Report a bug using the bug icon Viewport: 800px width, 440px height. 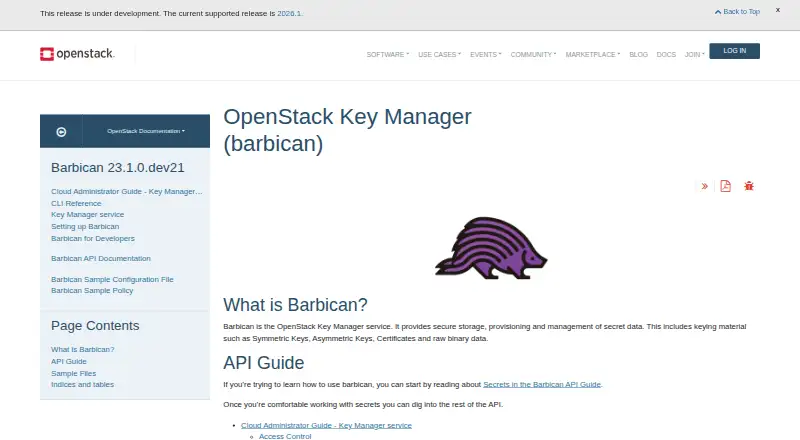pos(748,186)
